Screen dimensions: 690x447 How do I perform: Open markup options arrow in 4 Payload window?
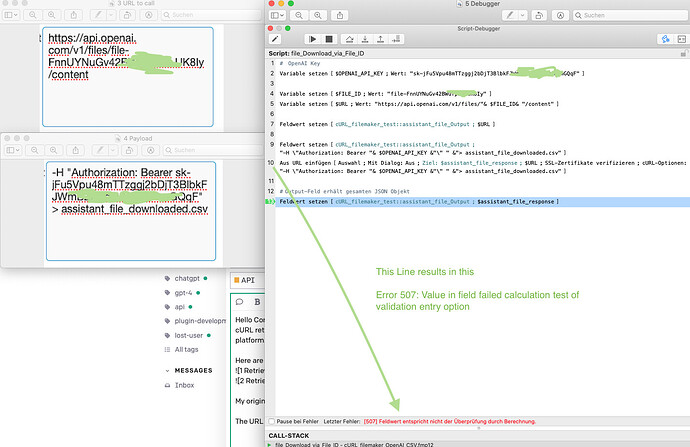coord(113,150)
